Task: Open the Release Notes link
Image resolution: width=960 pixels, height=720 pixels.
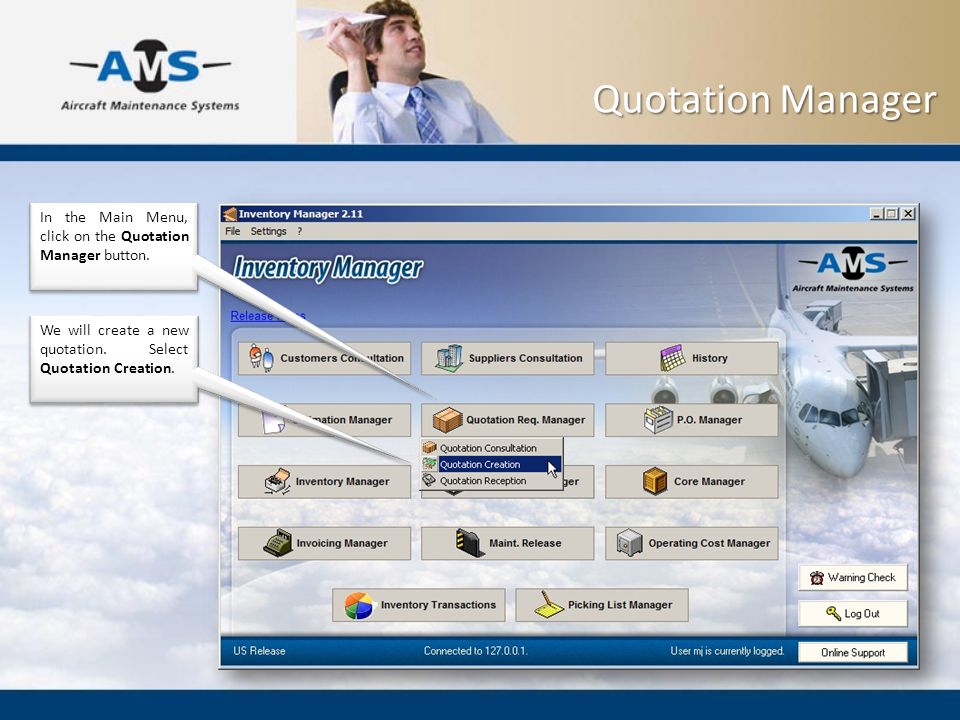Action: 268,316
